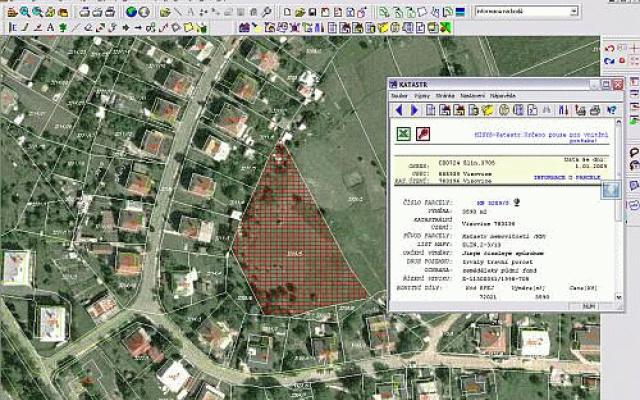This screenshot has width=640, height=400.
Task: Click the undo arrow icon in right panel
Action: tap(609, 49)
